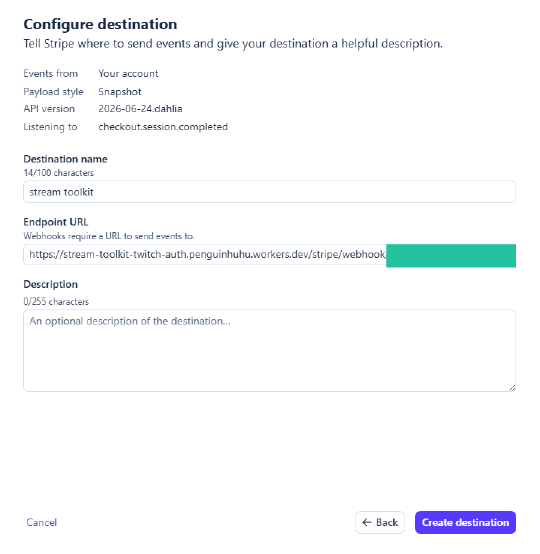Click the Destination name label
540x554 pixels.
click(x=65, y=159)
